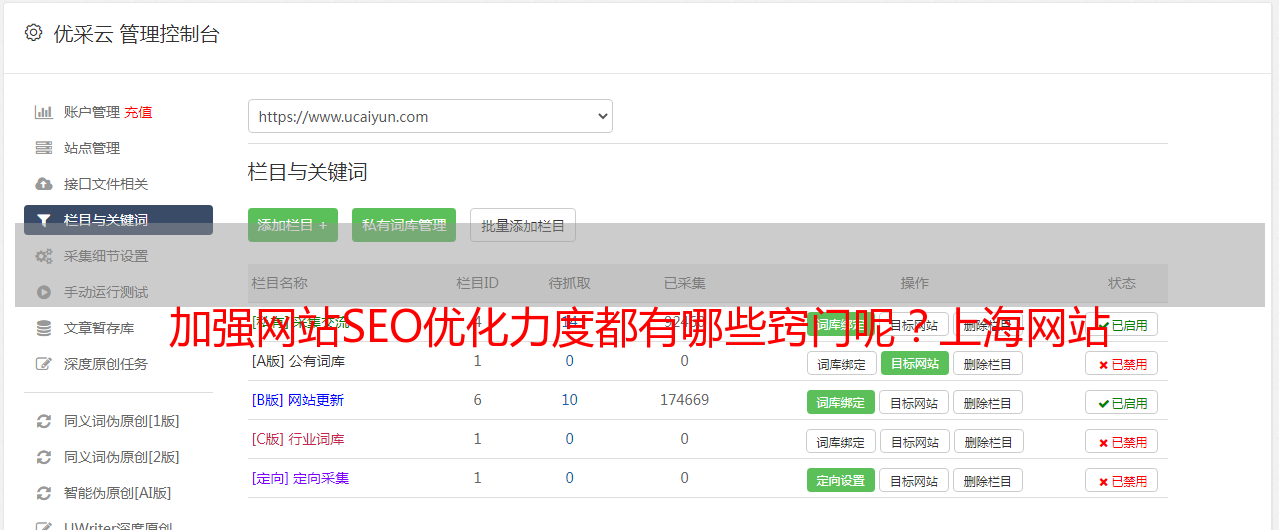Click 目标网站 in the 定向采集 row
Viewport: 1279px width, 530px height.
[914, 480]
